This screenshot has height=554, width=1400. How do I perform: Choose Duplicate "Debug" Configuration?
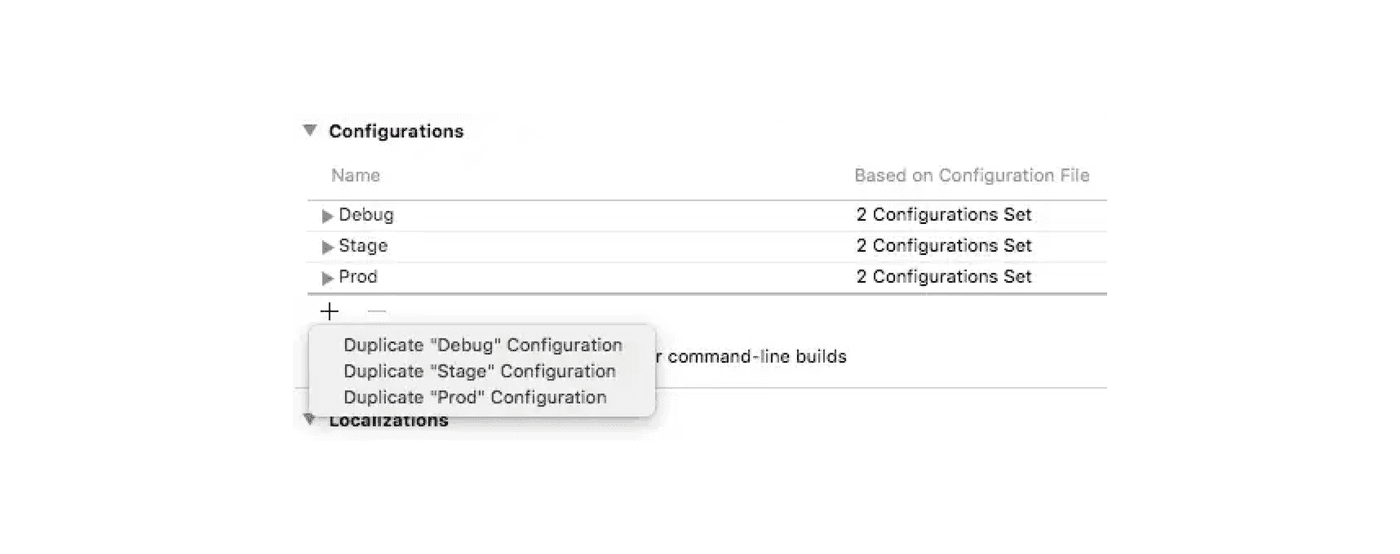tap(483, 345)
